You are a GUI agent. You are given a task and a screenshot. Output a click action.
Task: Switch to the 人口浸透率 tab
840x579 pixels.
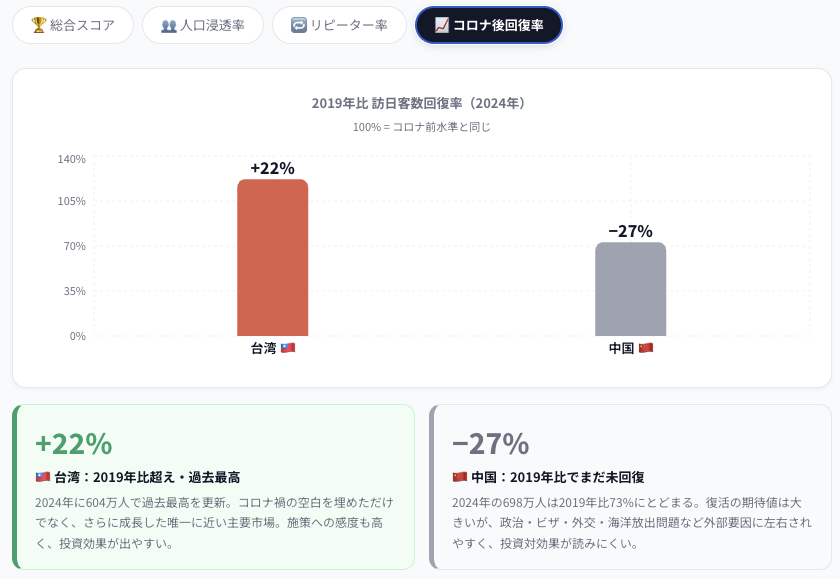point(203,25)
